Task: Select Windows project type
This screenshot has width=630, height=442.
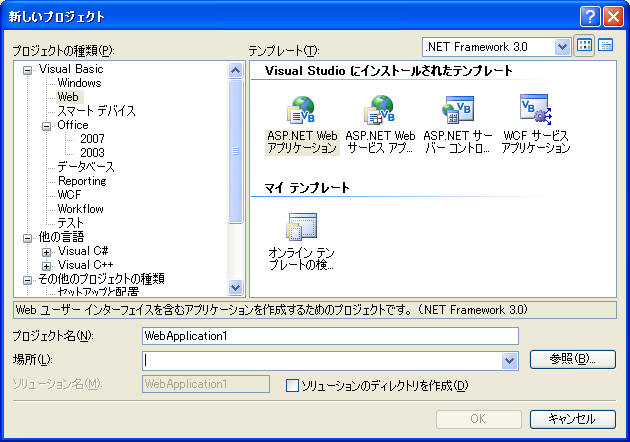Action: click(79, 83)
